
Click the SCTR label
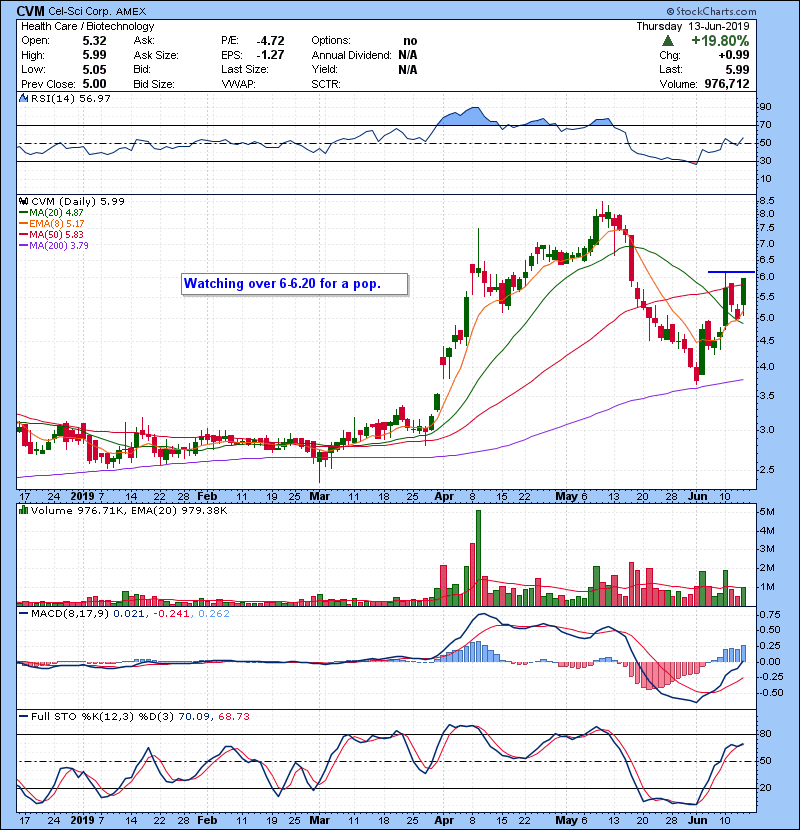click(326, 84)
